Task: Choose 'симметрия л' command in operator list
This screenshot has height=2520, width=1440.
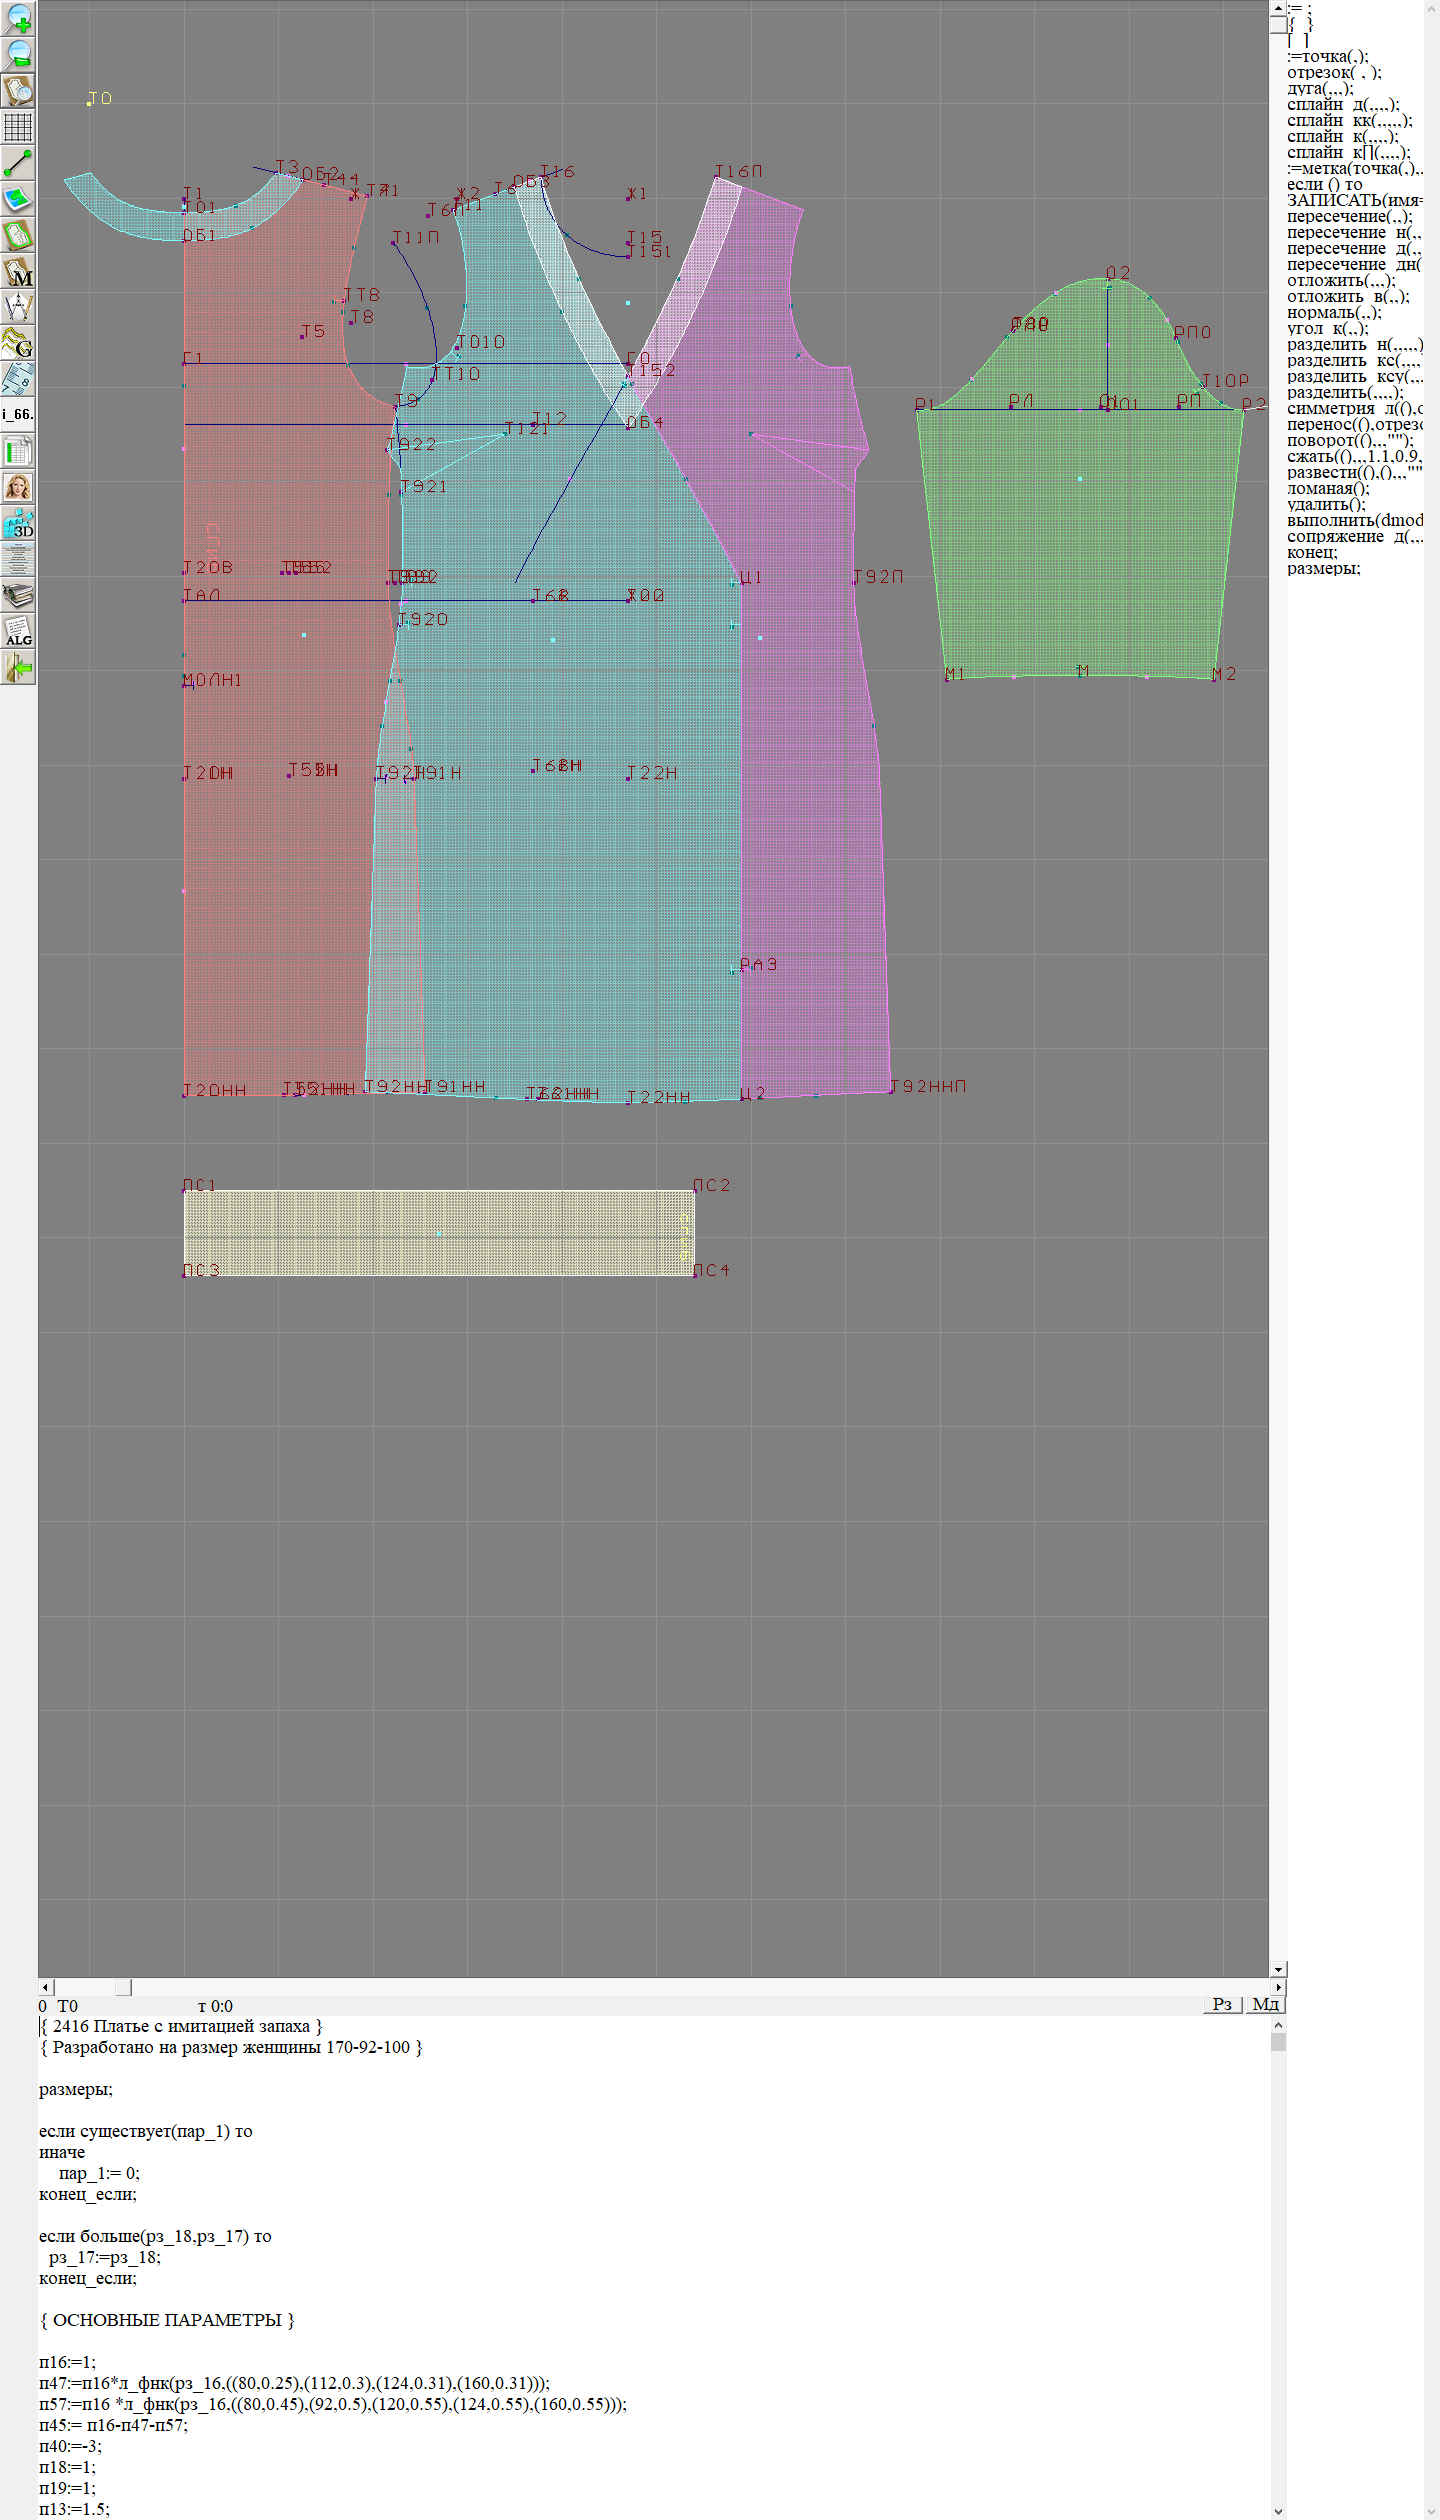Action: (x=1354, y=409)
